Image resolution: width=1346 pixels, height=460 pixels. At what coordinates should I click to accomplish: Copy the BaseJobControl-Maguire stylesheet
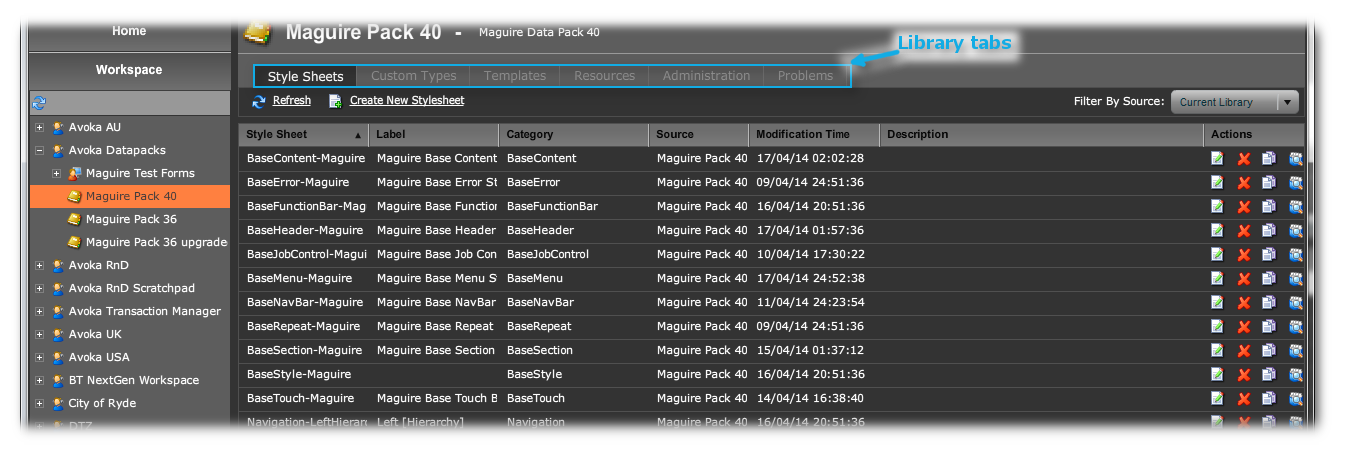(x=1269, y=254)
